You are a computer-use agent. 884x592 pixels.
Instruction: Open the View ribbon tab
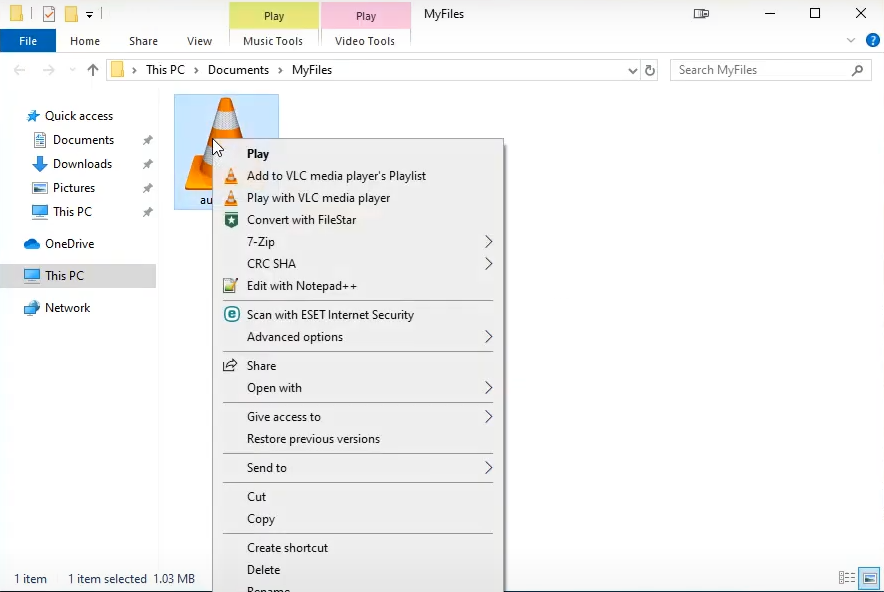[x=200, y=41]
